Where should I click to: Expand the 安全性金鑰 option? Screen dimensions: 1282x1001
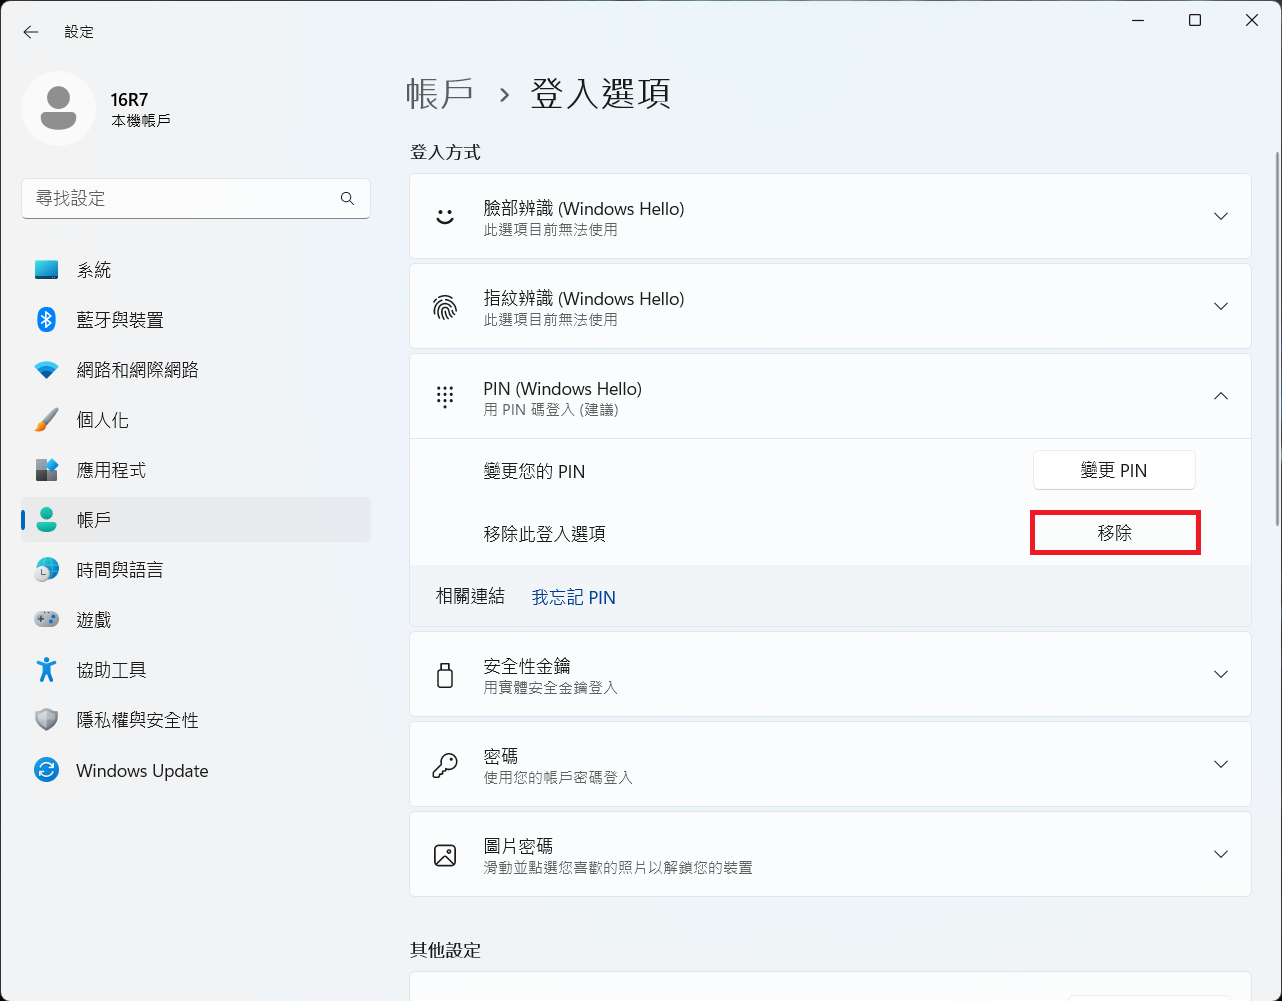pyautogui.click(x=1220, y=674)
